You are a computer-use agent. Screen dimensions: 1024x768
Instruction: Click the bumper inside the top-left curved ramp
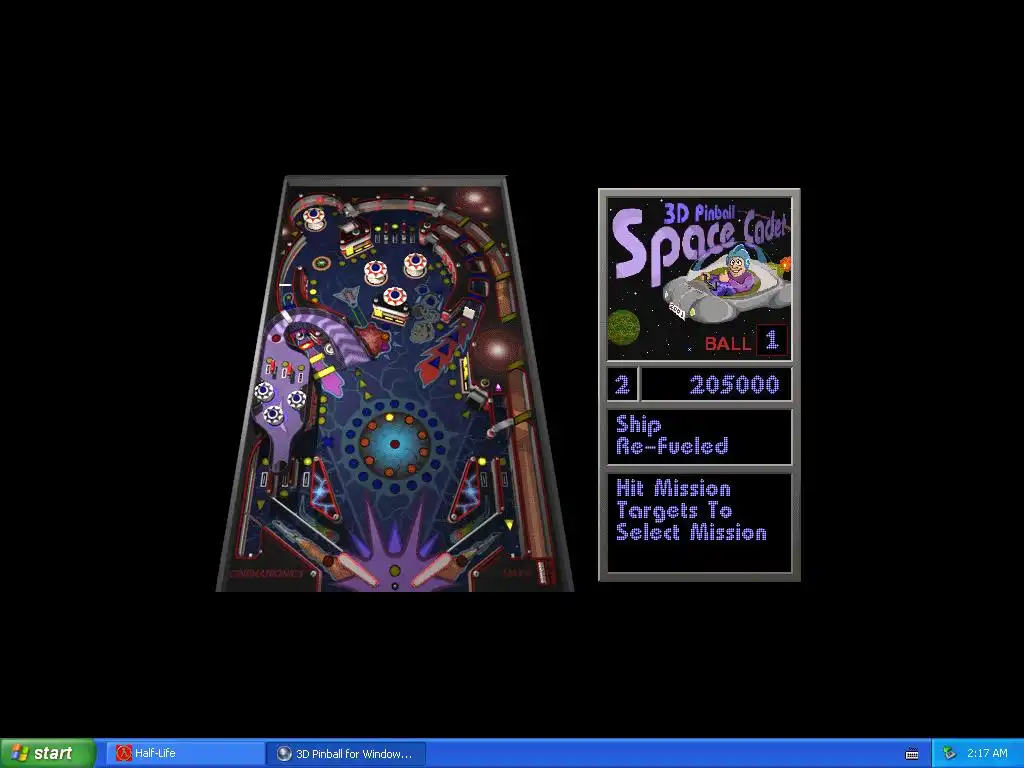(x=314, y=218)
